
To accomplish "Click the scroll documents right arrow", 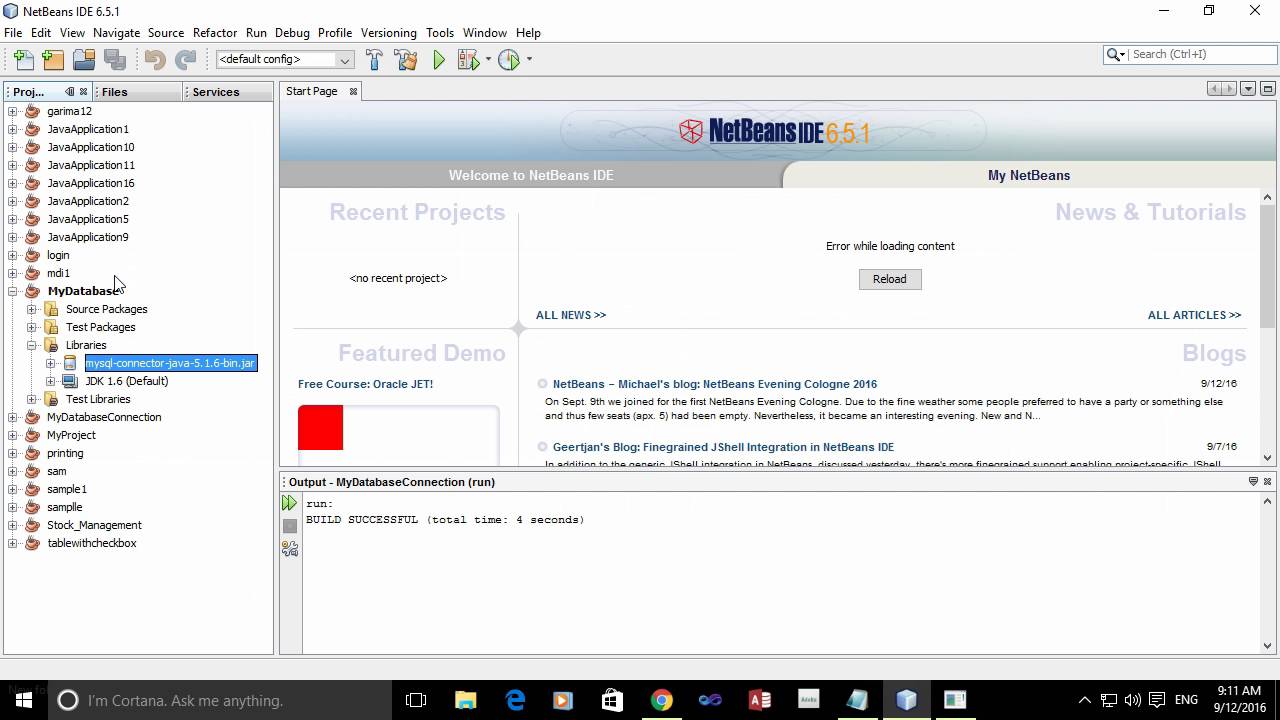I will 1230,89.
